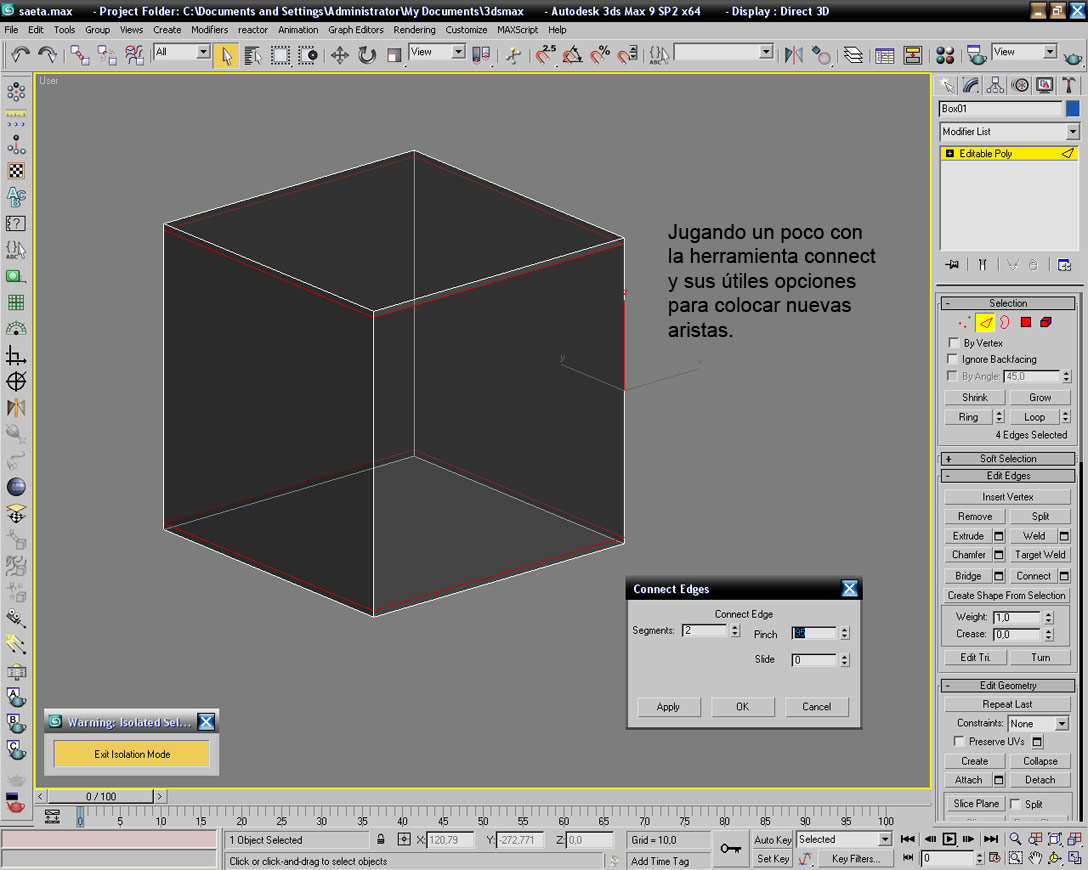
Task: Toggle Angle Snap icon
Action: 572,55
